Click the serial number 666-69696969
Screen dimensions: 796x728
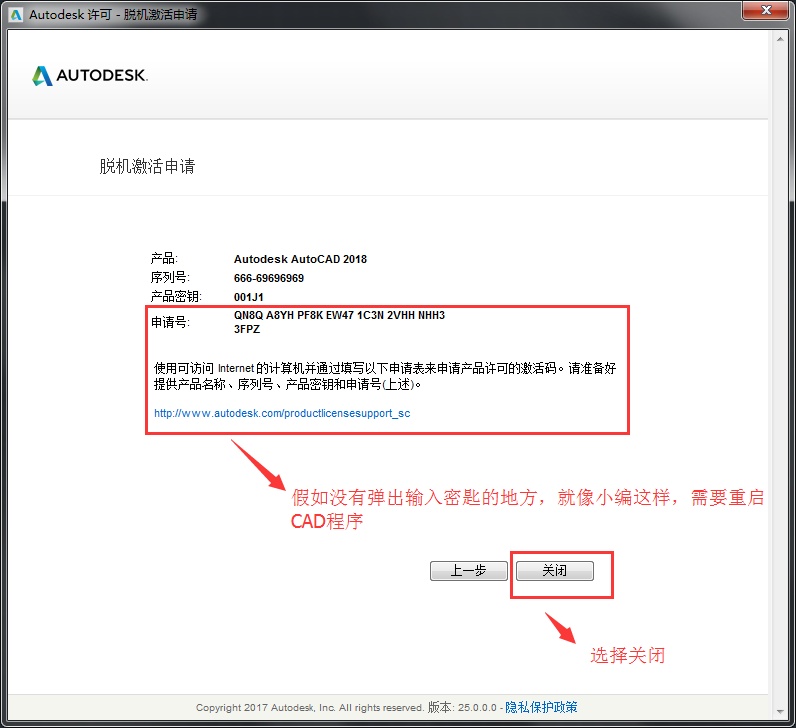click(x=269, y=278)
